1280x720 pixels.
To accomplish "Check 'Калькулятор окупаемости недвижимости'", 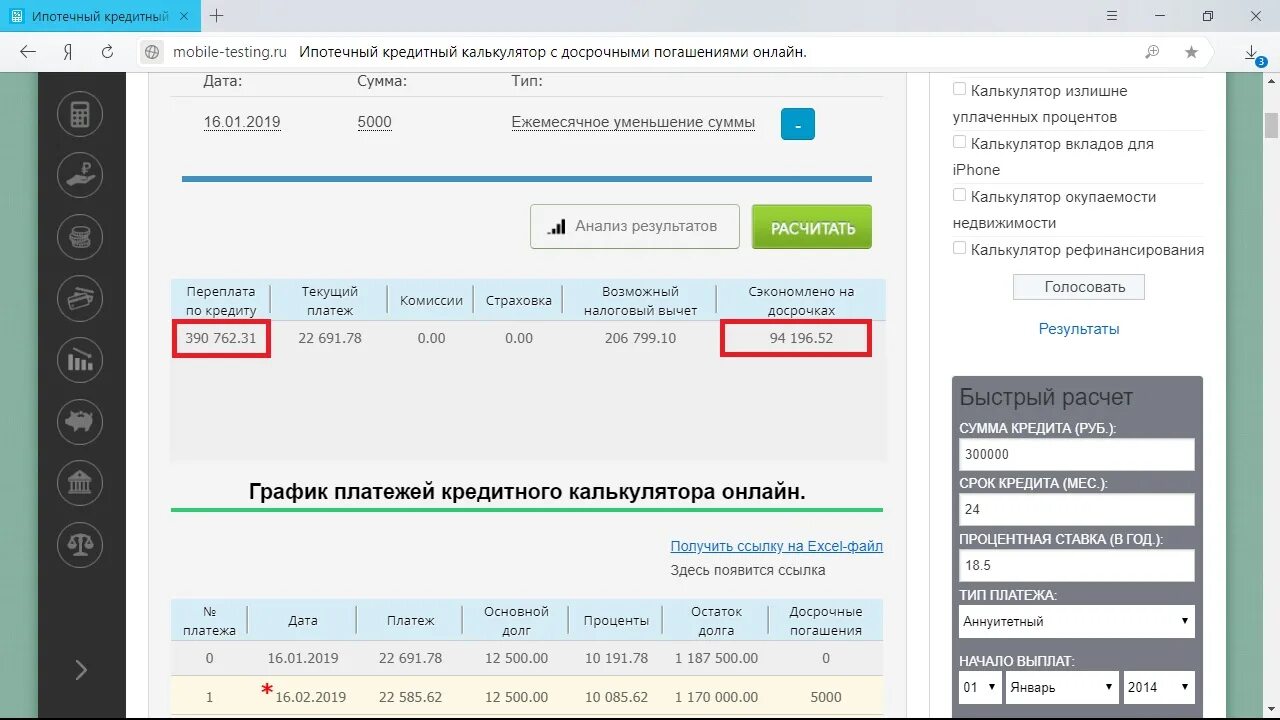I will click(959, 195).
